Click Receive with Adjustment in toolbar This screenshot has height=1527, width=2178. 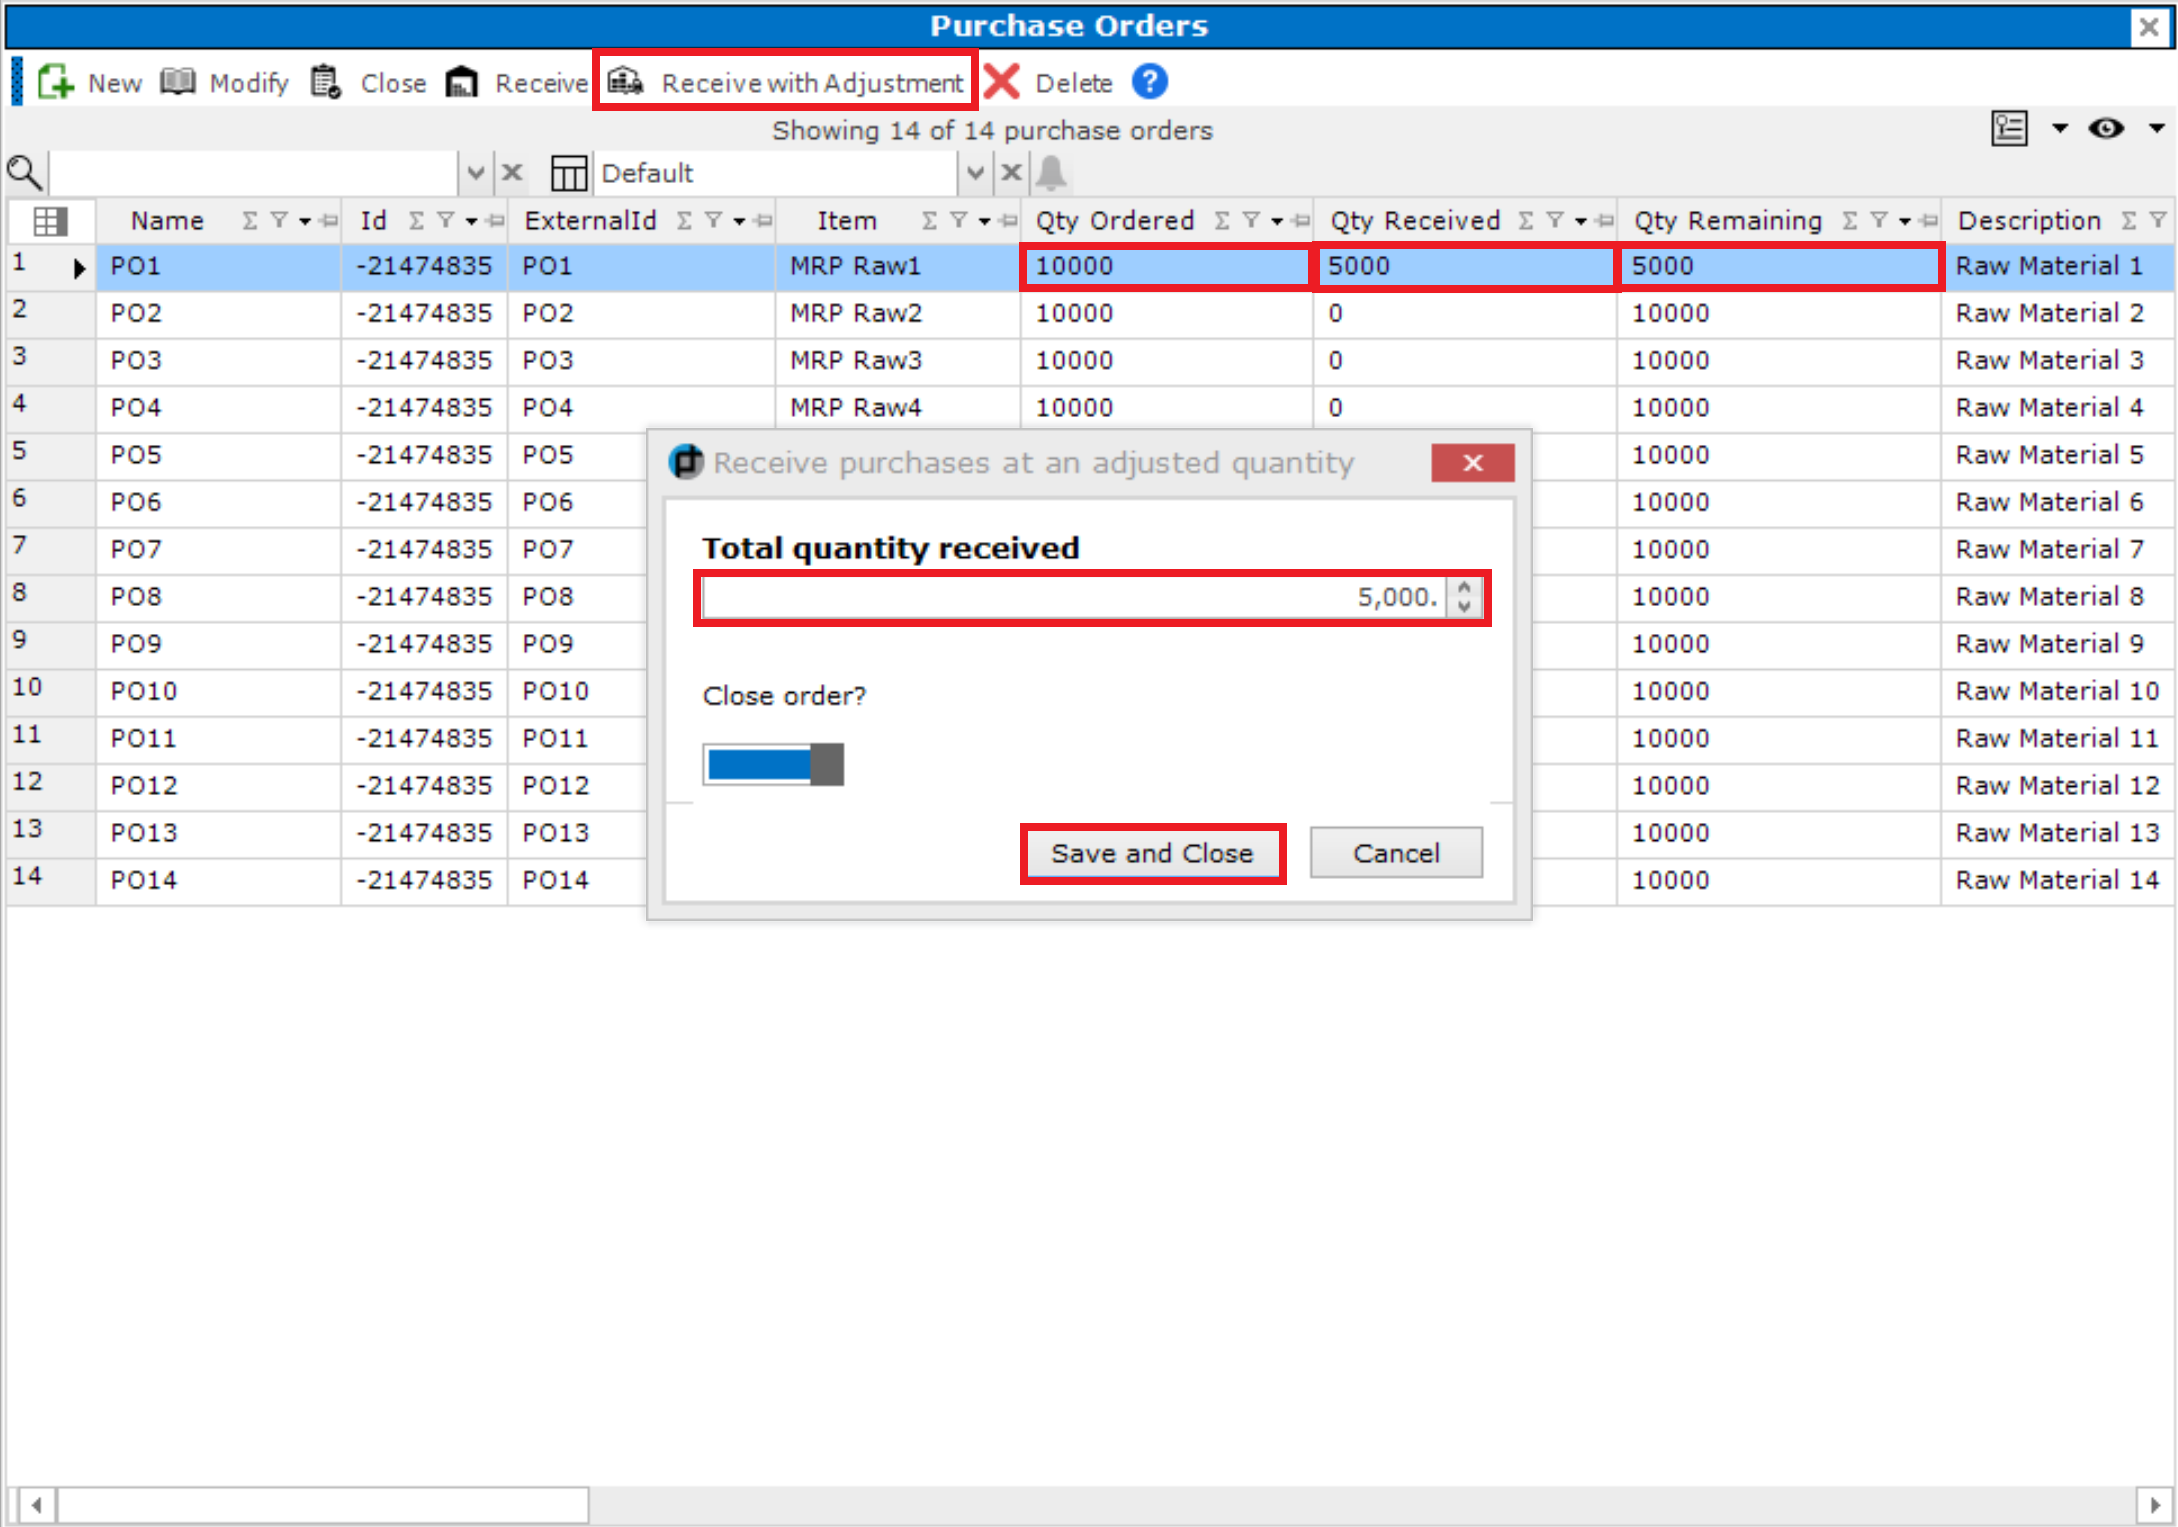click(786, 82)
